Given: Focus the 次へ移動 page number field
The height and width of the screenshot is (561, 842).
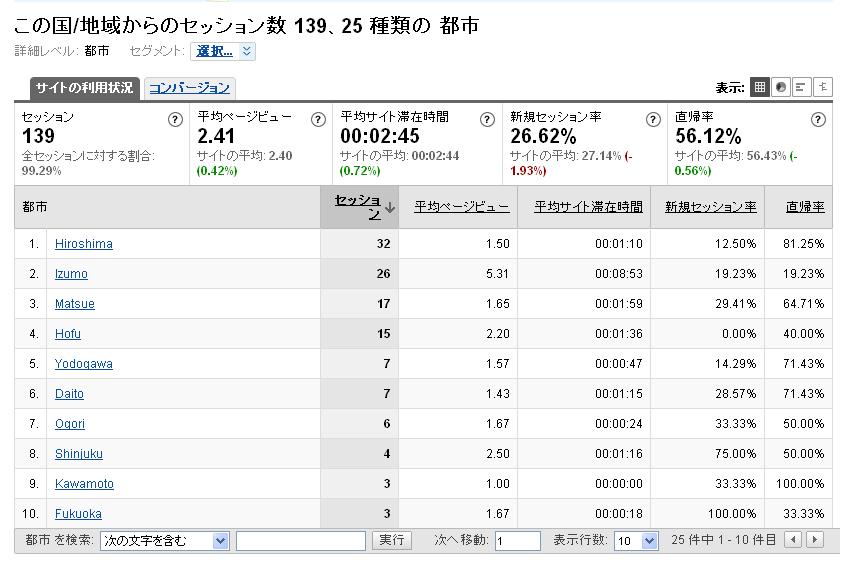Looking at the screenshot, I should [x=517, y=541].
